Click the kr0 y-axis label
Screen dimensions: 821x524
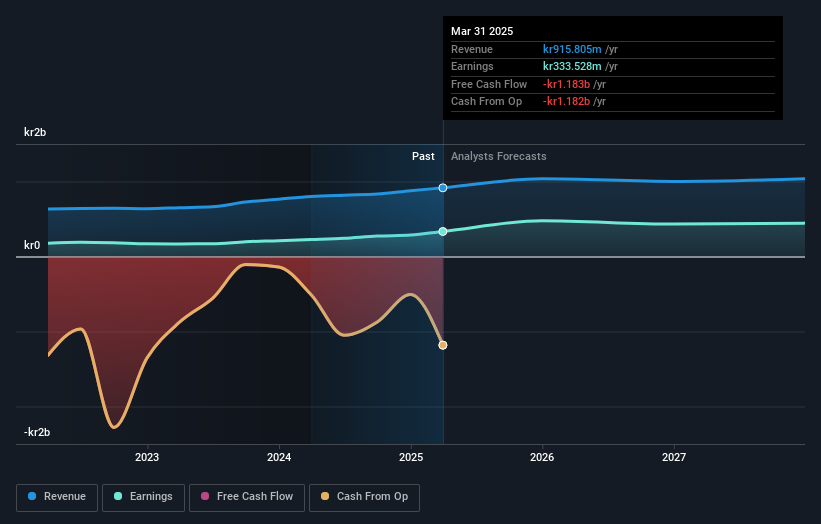[32, 245]
